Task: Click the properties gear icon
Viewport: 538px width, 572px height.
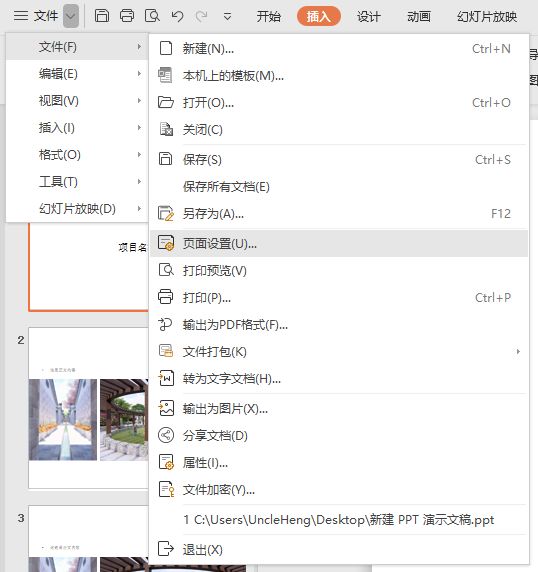Action: pos(166,462)
